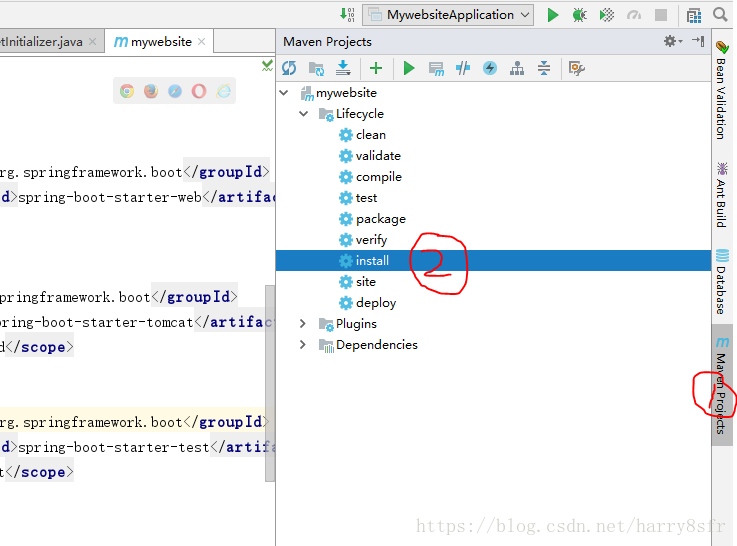The height and width of the screenshot is (546, 737).
Task: Open MywebsiteApplication run configuration dropdown
Action: (x=448, y=15)
